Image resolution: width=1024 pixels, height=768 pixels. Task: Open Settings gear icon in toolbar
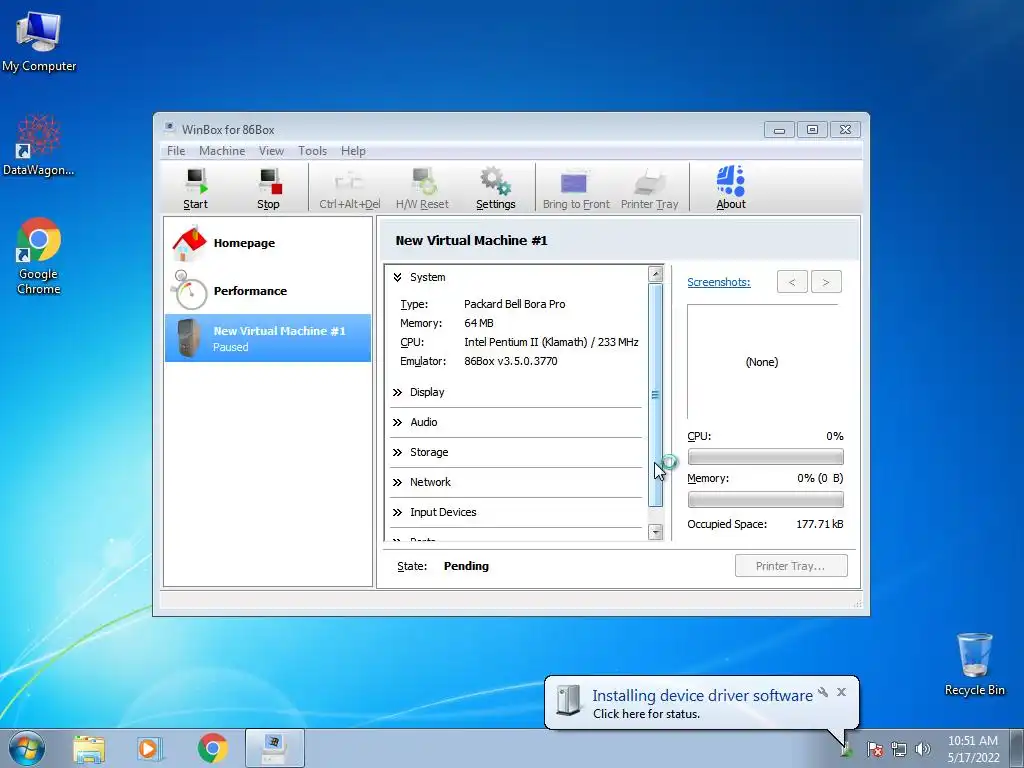[x=496, y=188]
